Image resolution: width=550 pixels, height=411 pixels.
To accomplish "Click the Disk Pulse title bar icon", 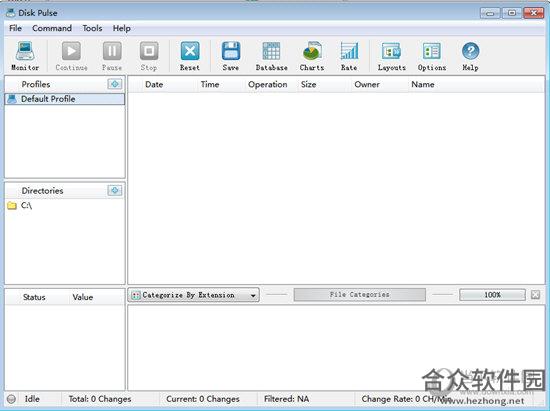I will [11, 13].
